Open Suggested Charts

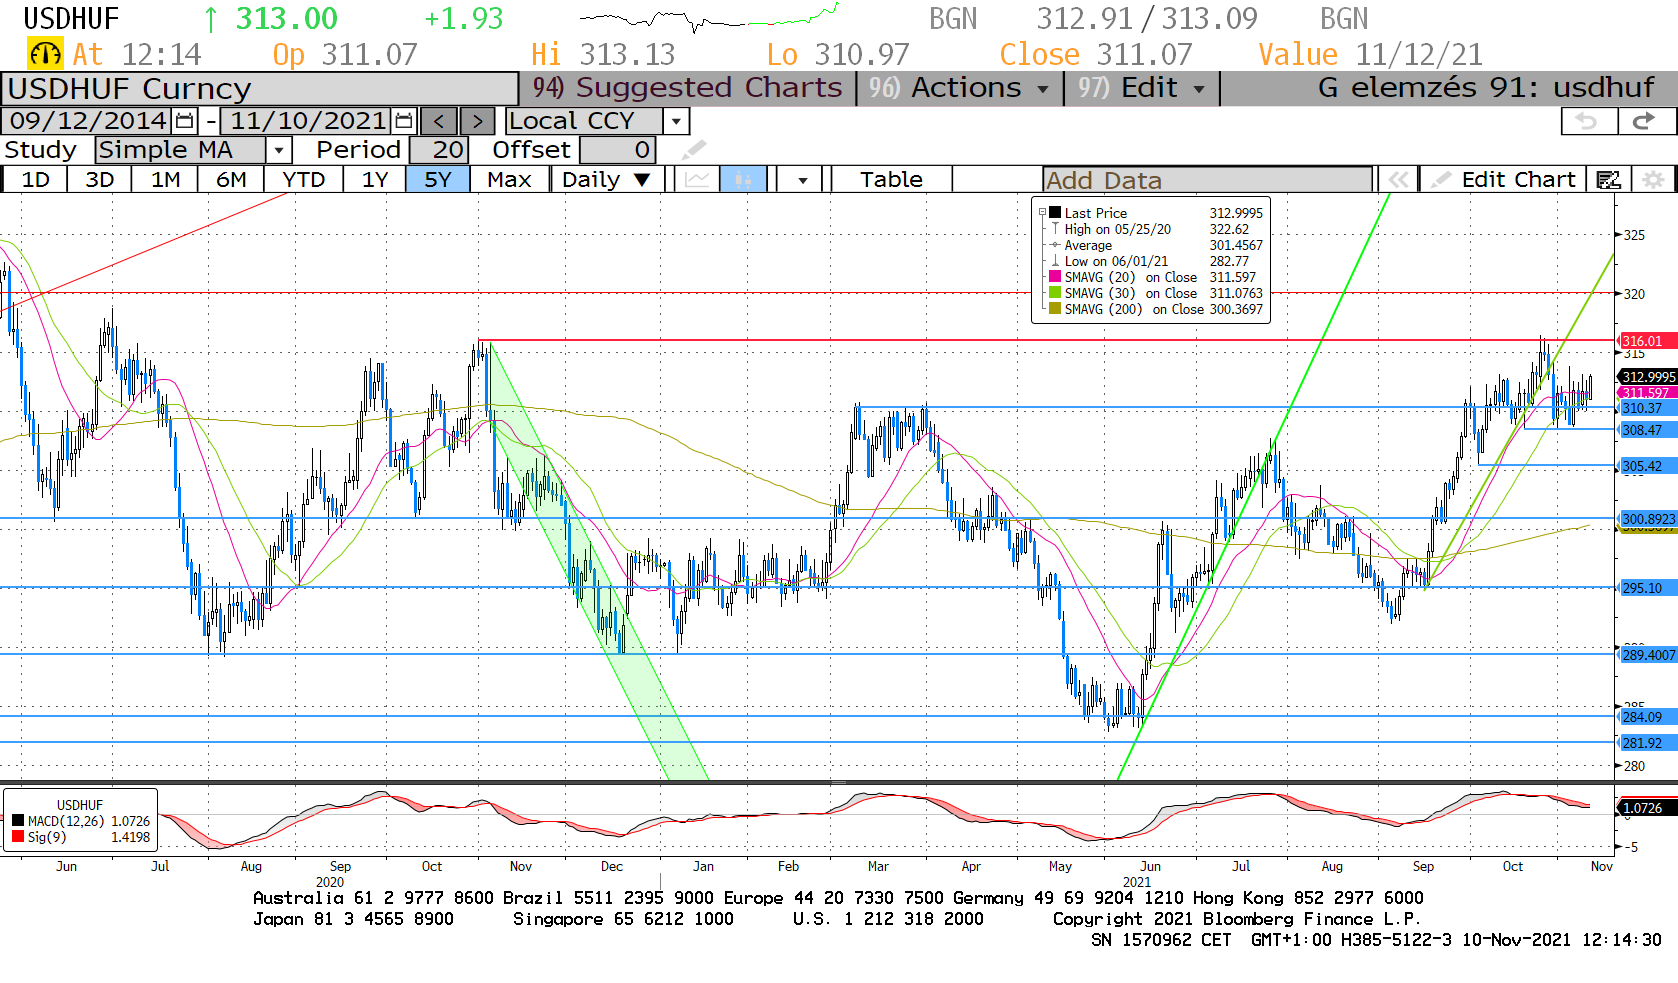[x=688, y=88]
